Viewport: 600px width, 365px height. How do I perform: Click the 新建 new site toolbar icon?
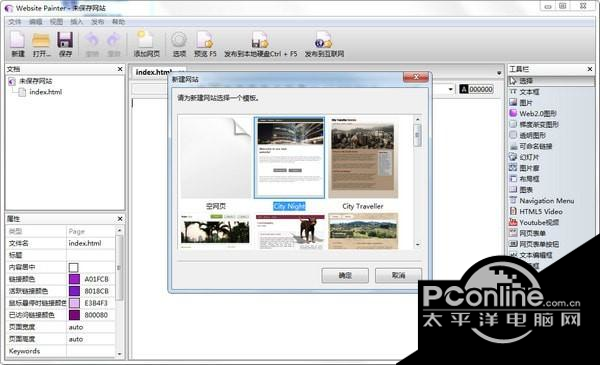[18, 44]
